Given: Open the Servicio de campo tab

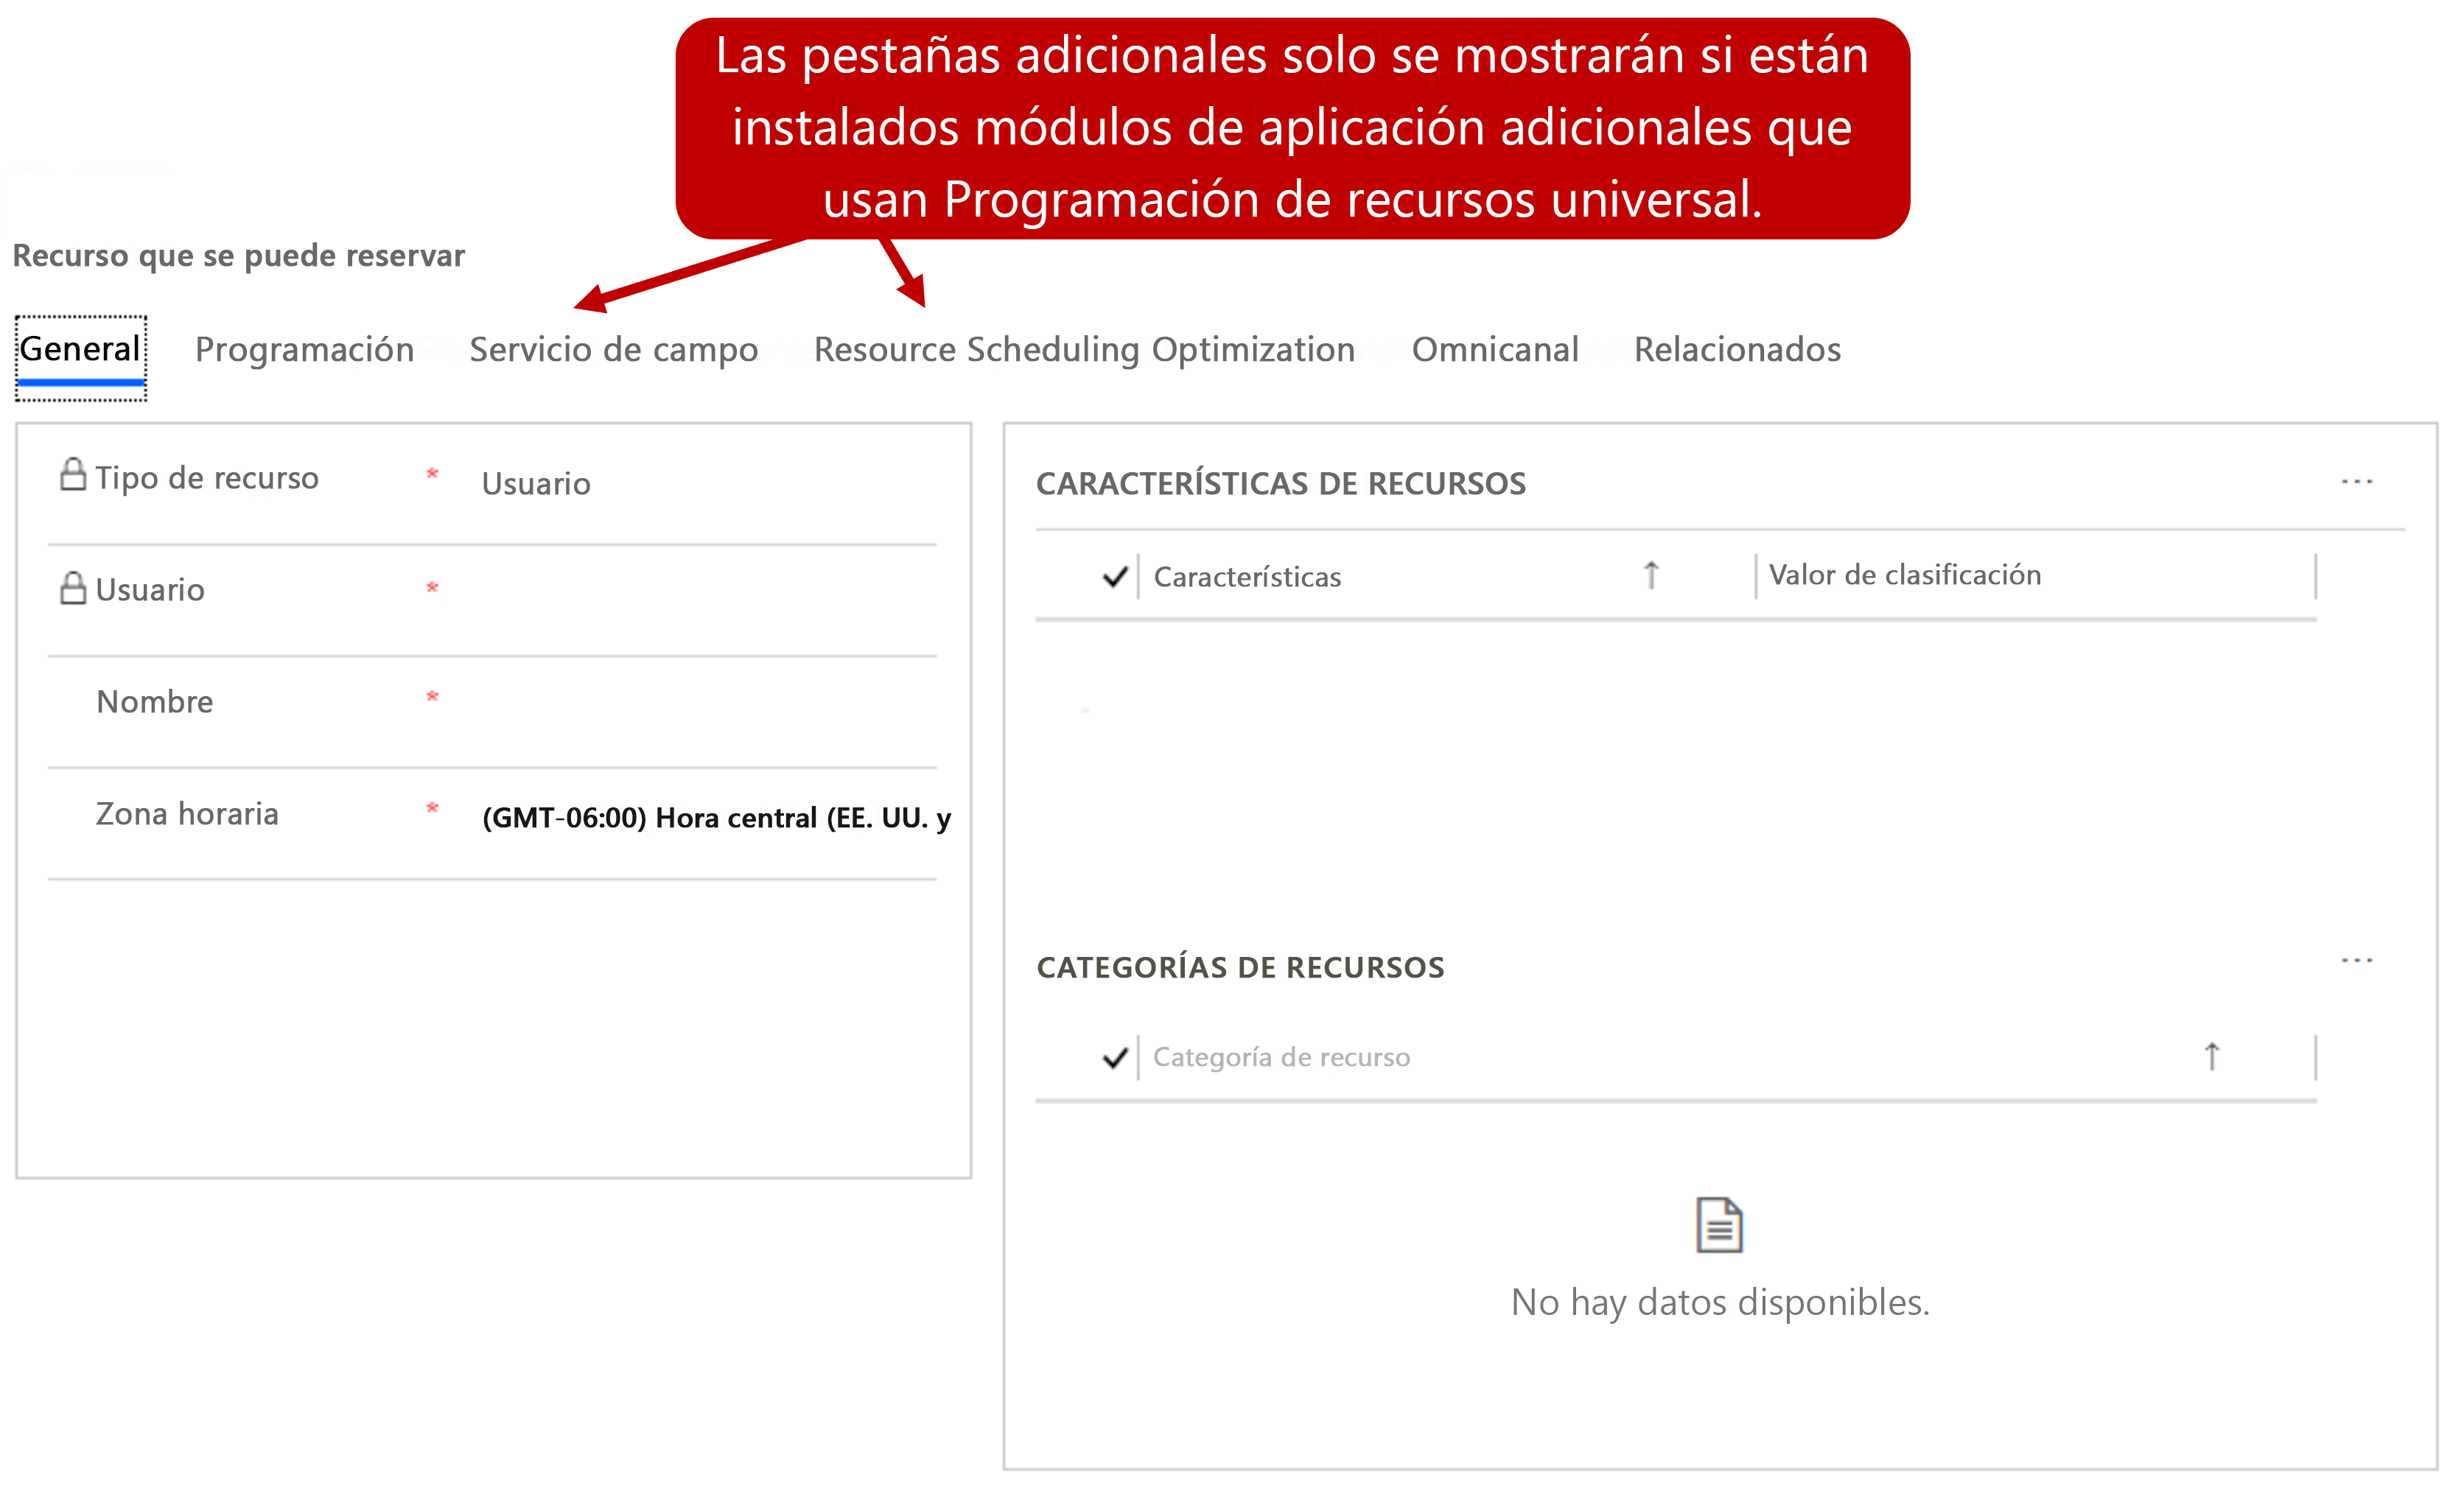Looking at the screenshot, I should tap(613, 350).
